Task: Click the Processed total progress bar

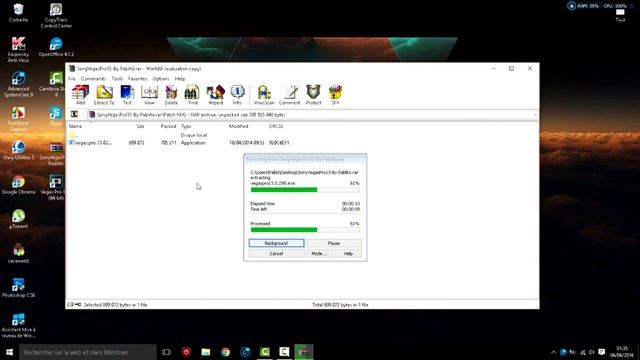Action: 305,230
